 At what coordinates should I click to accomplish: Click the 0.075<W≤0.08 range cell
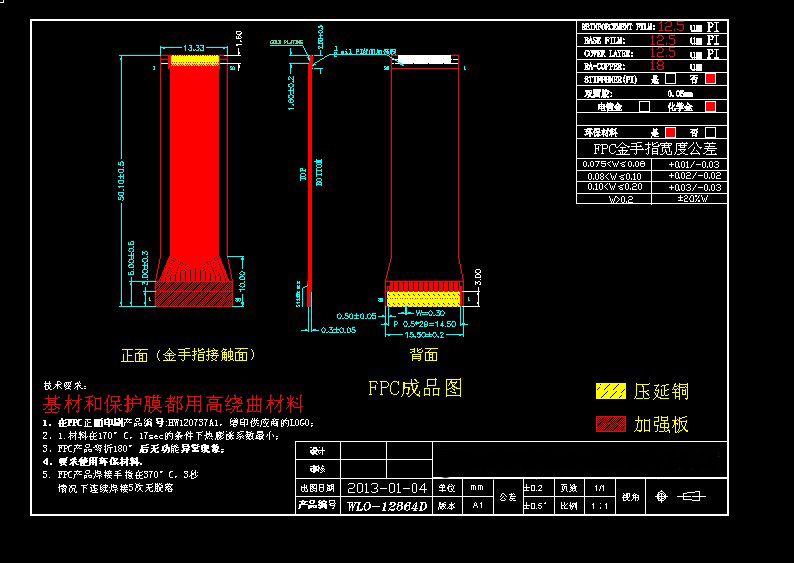click(614, 164)
